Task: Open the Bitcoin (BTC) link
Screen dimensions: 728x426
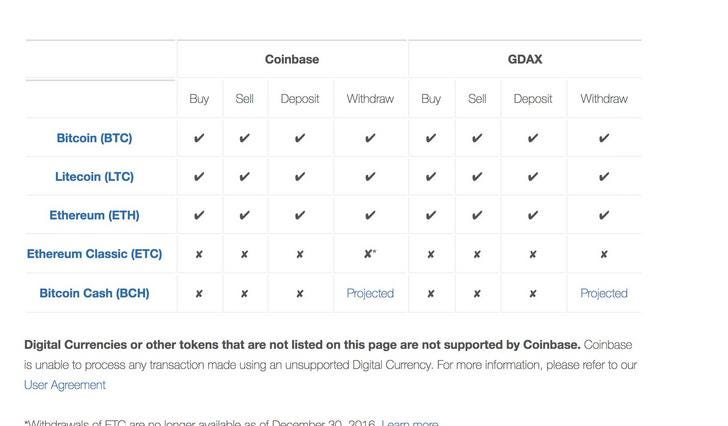Action: point(94,138)
